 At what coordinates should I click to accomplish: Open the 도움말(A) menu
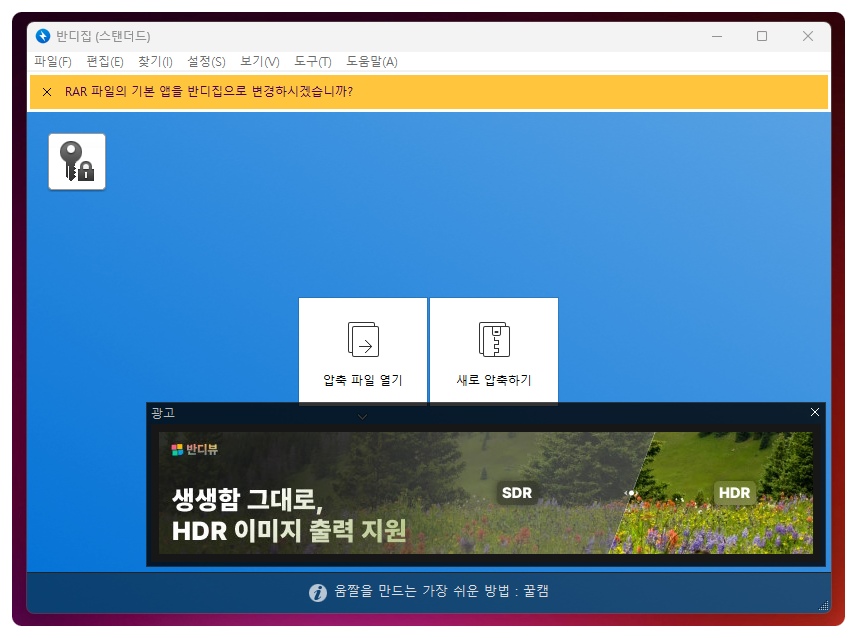[x=372, y=61]
